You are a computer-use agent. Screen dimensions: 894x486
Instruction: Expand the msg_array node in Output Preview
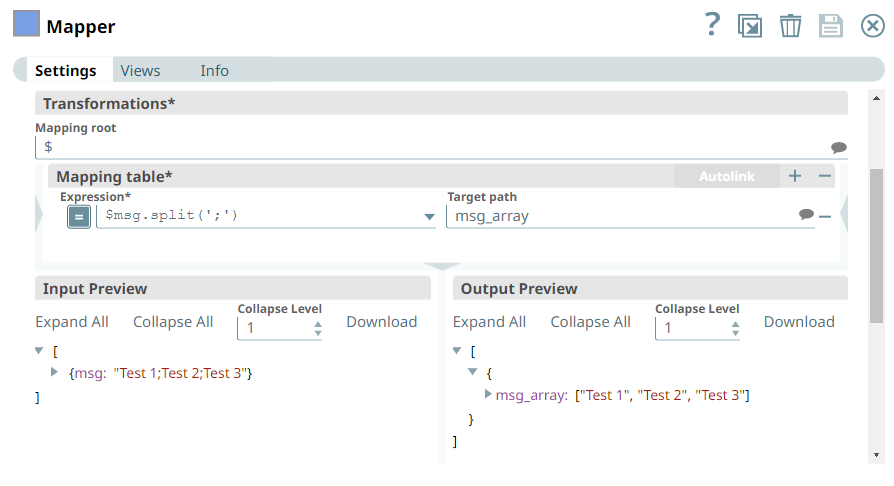pyautogui.click(x=488, y=394)
